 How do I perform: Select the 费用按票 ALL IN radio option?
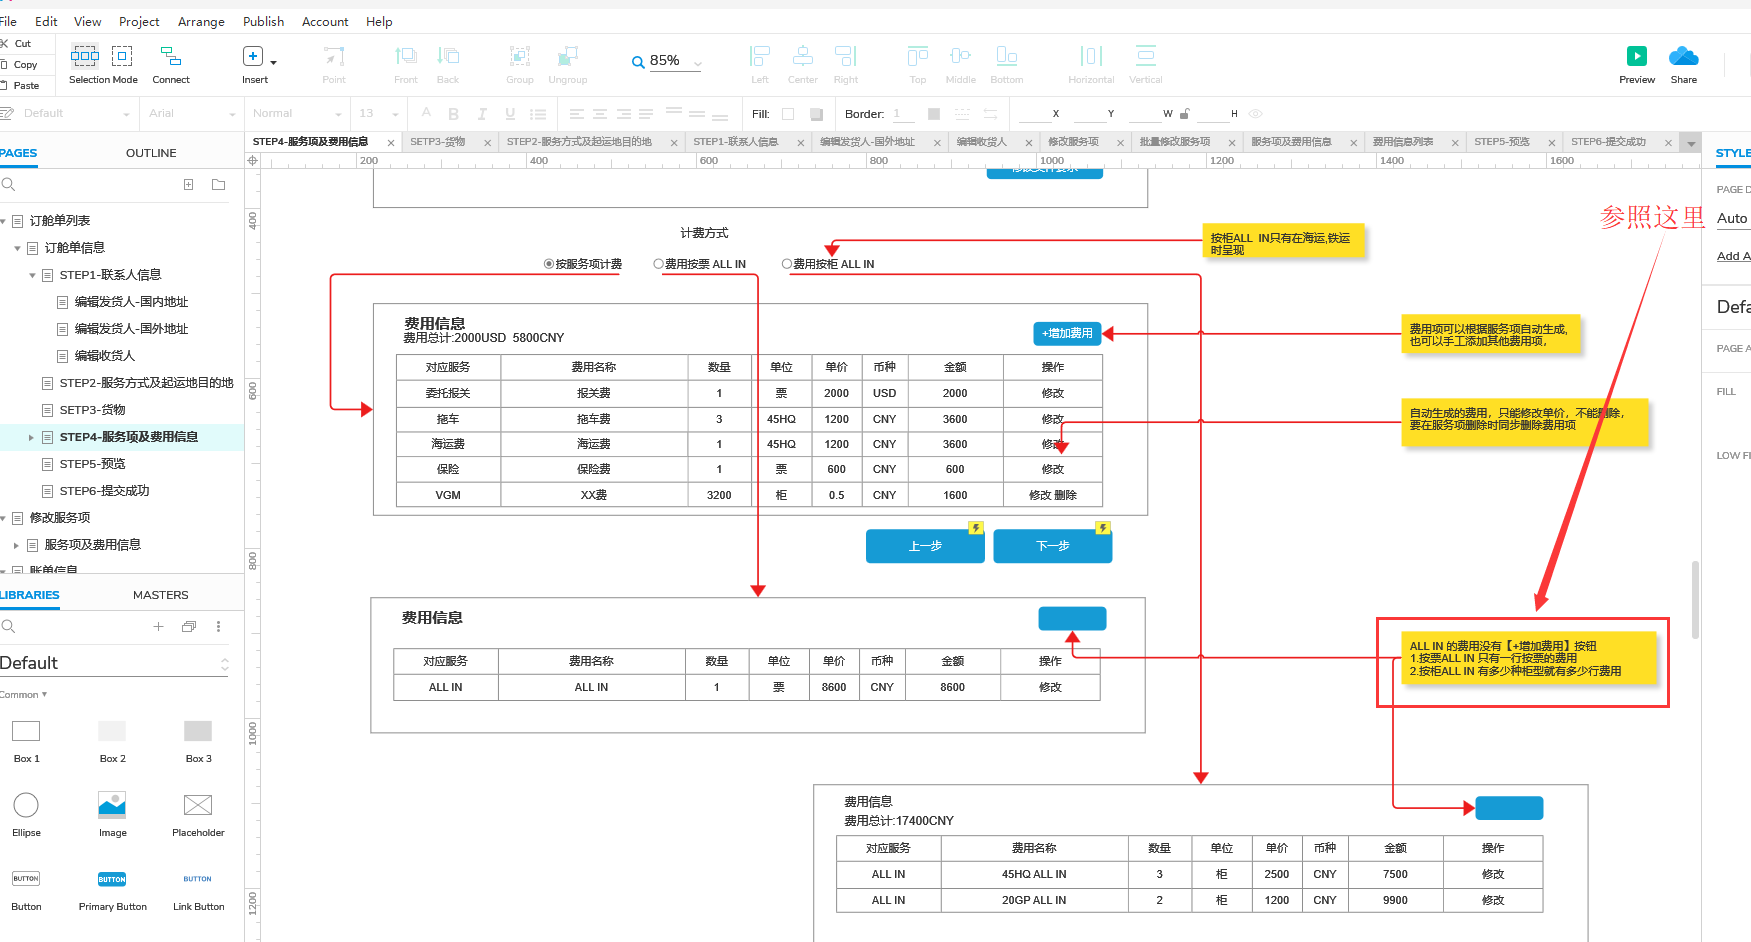[x=658, y=264]
